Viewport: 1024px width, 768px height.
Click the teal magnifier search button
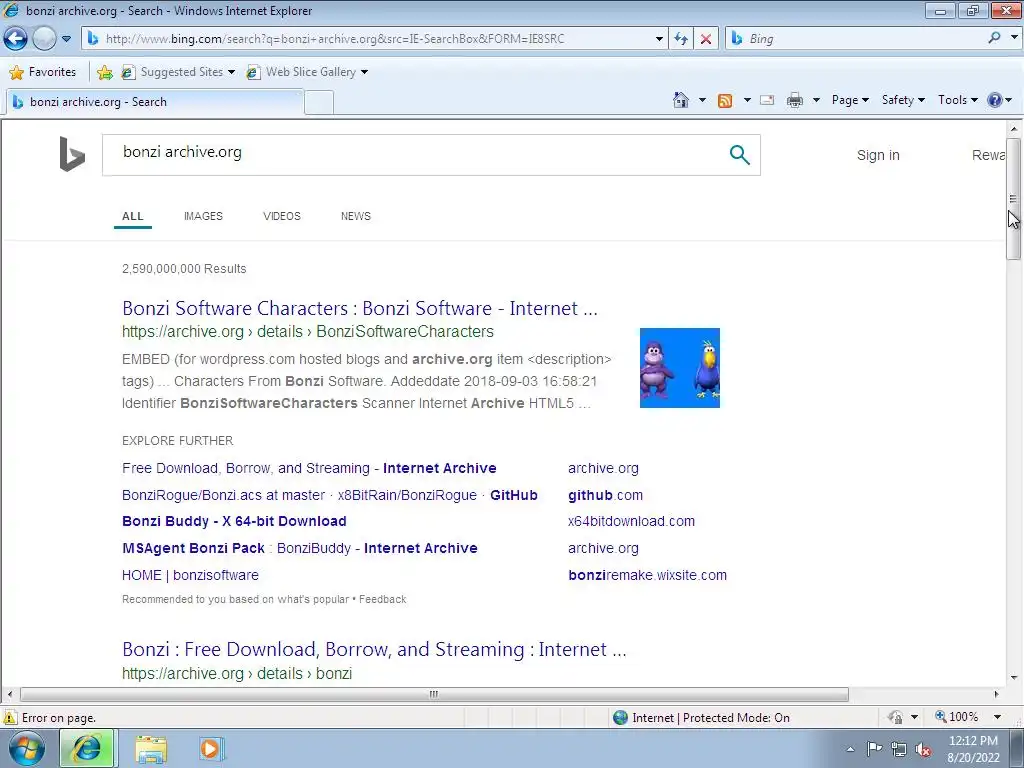click(x=739, y=155)
